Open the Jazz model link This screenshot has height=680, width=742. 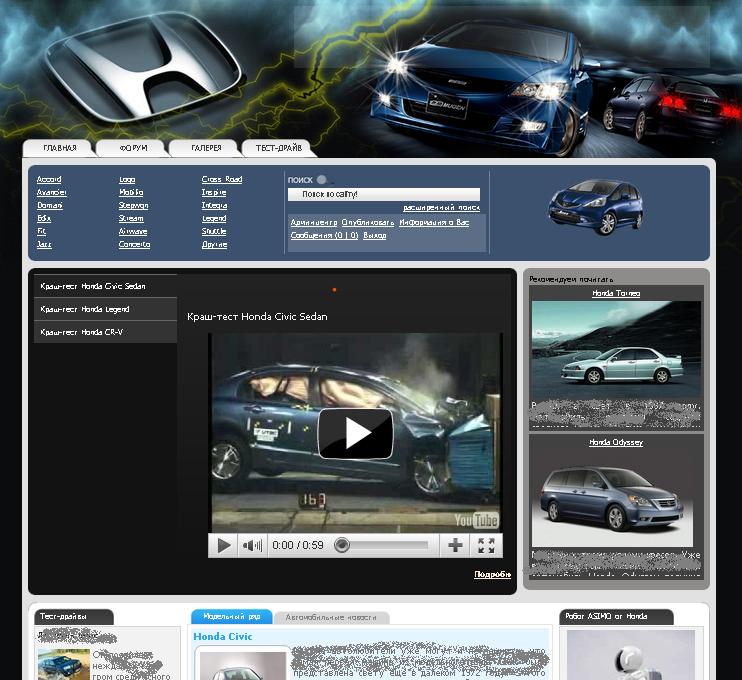[44, 244]
